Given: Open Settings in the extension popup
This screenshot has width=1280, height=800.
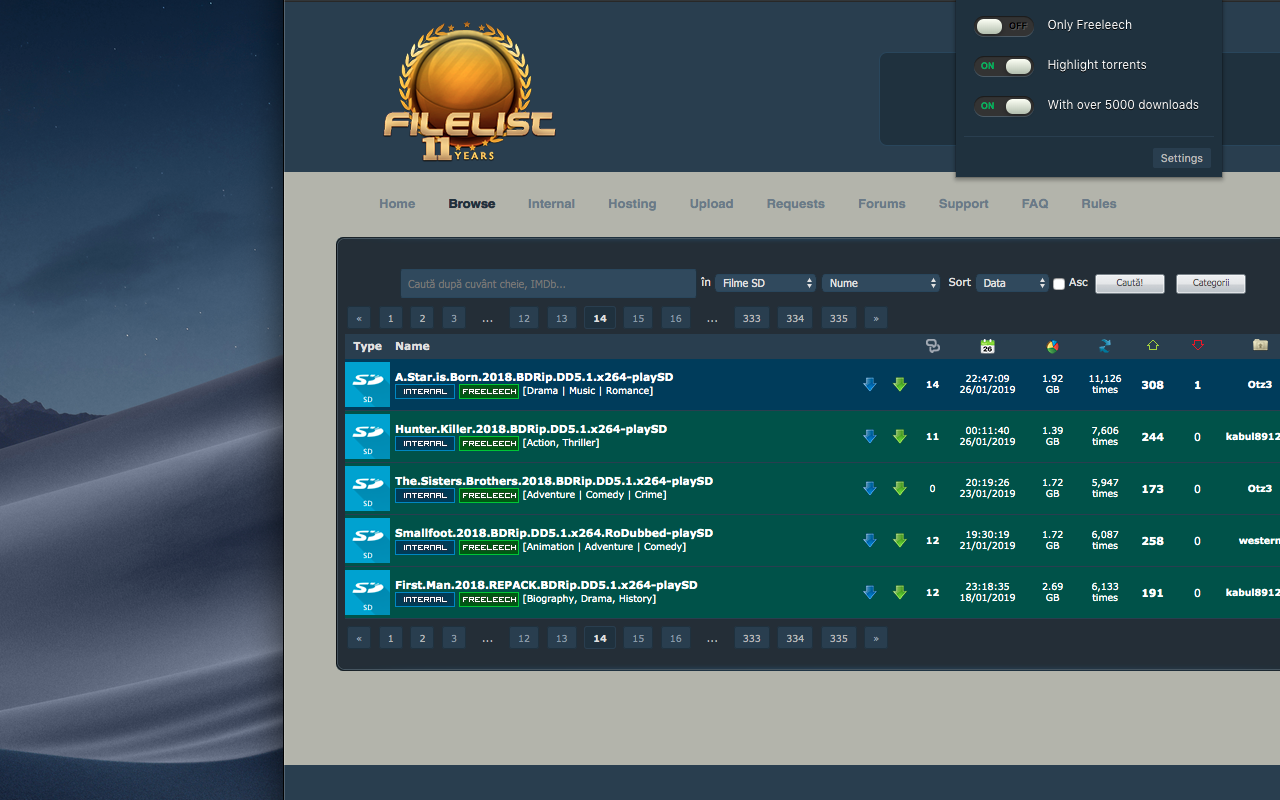Looking at the screenshot, I should [1182, 158].
